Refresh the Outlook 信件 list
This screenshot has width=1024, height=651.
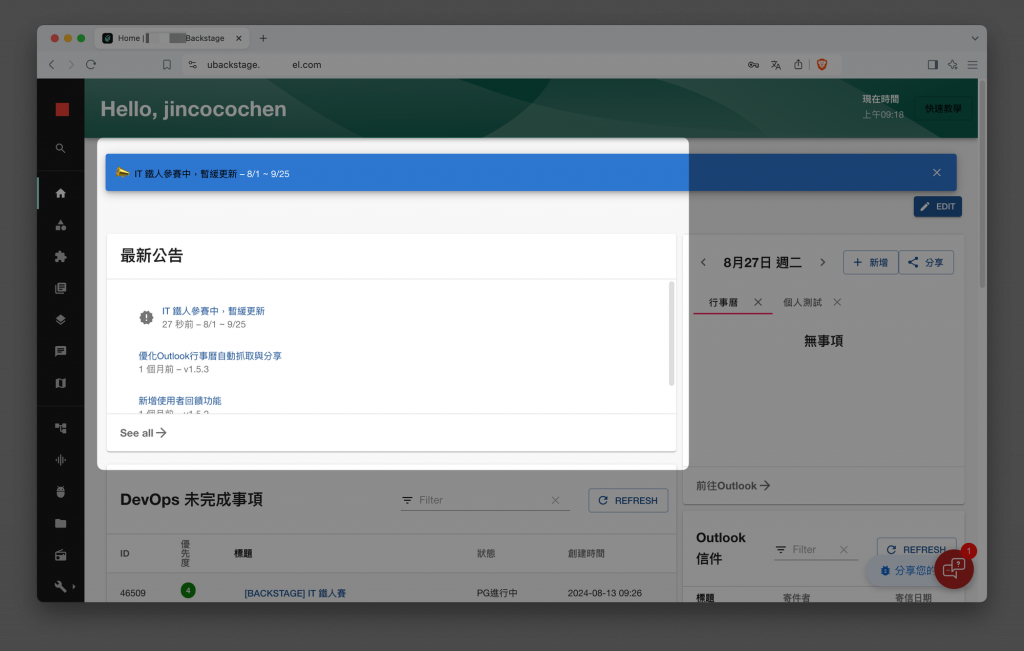coord(916,550)
